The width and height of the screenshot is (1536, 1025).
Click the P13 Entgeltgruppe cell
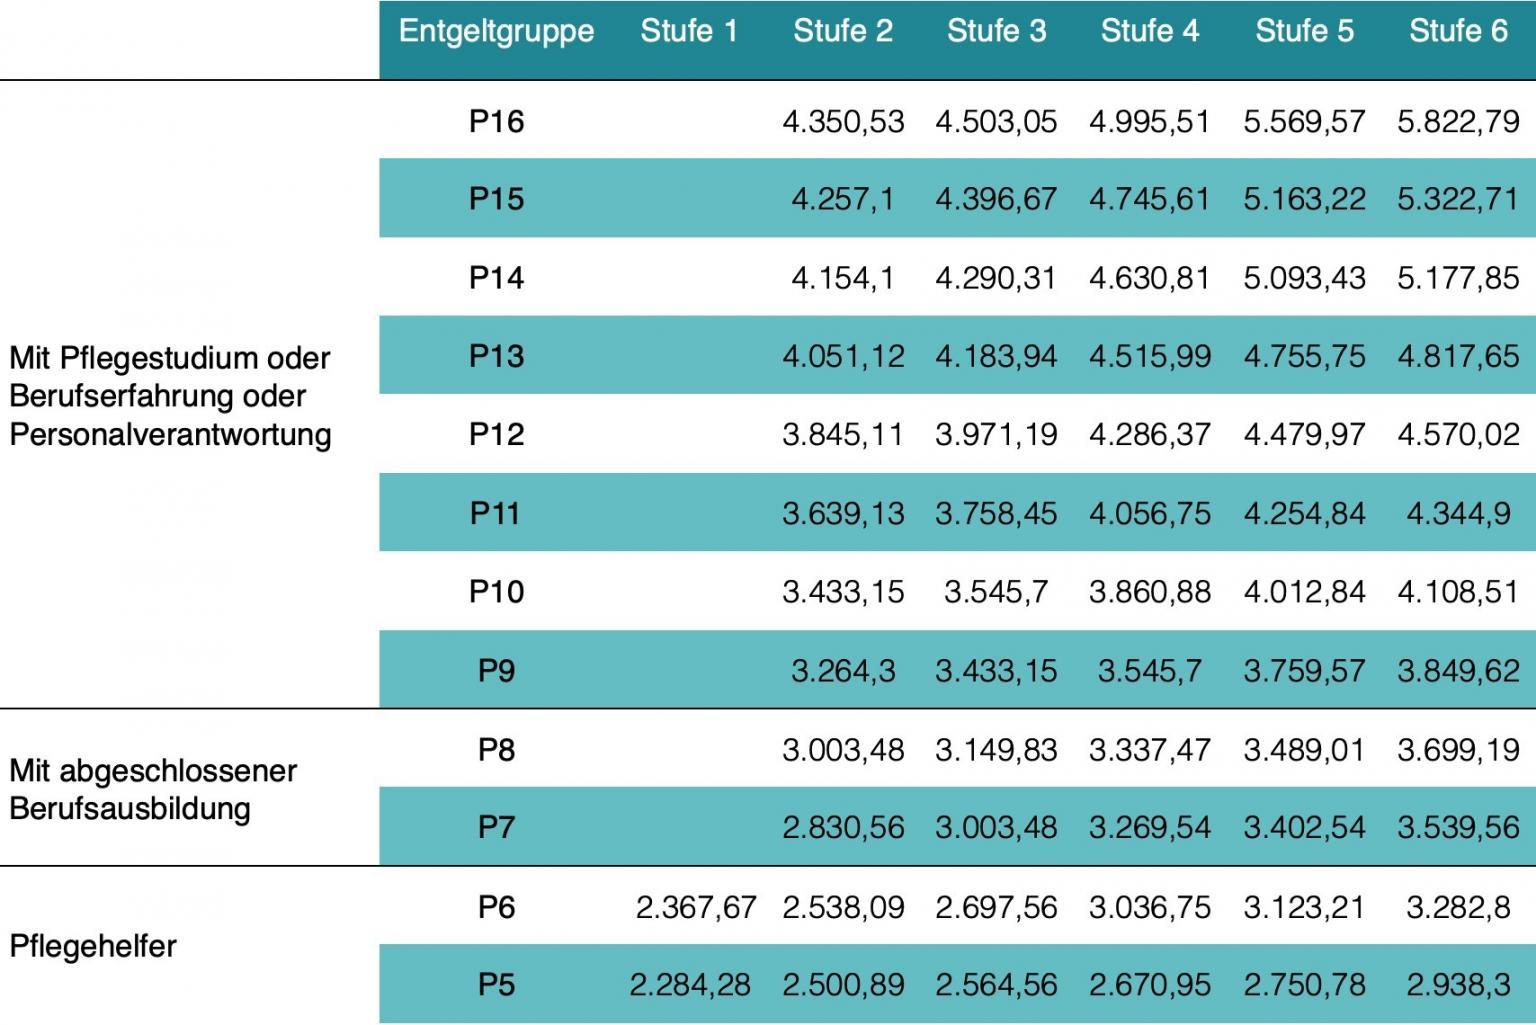(496, 356)
